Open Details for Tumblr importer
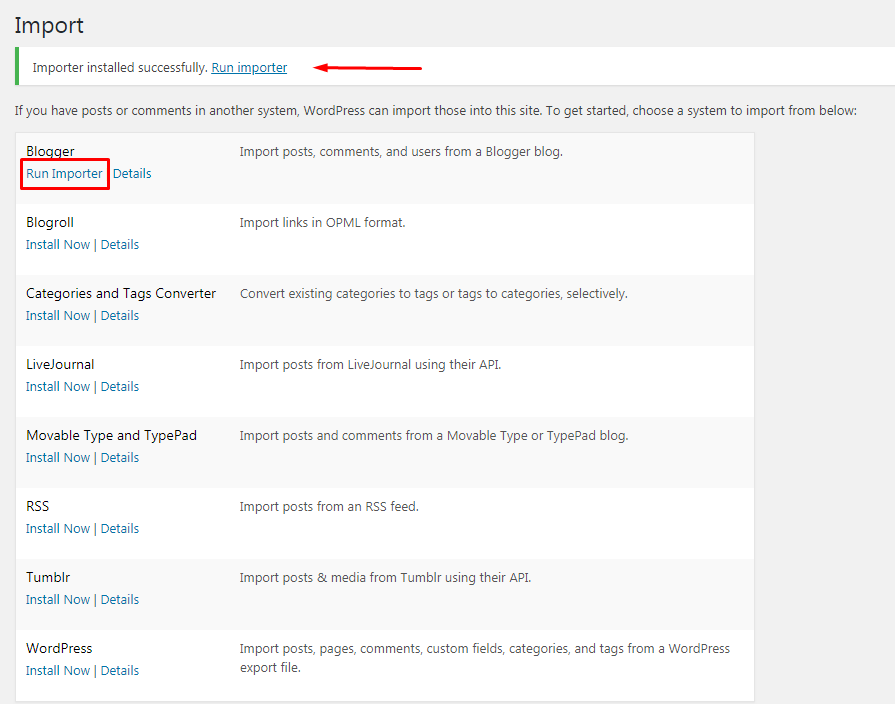Viewport: 895px width, 704px height. (x=120, y=600)
